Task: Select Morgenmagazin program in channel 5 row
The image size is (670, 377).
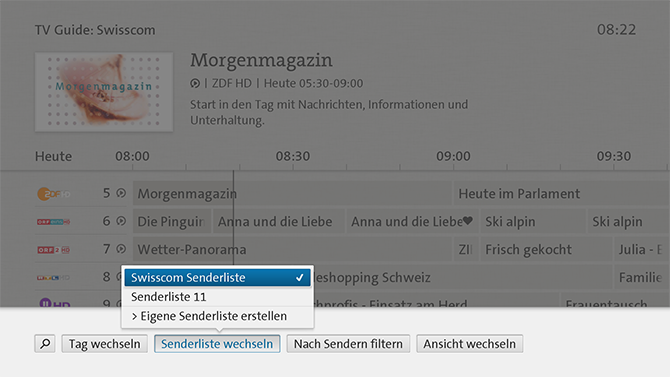Action: 292,194
